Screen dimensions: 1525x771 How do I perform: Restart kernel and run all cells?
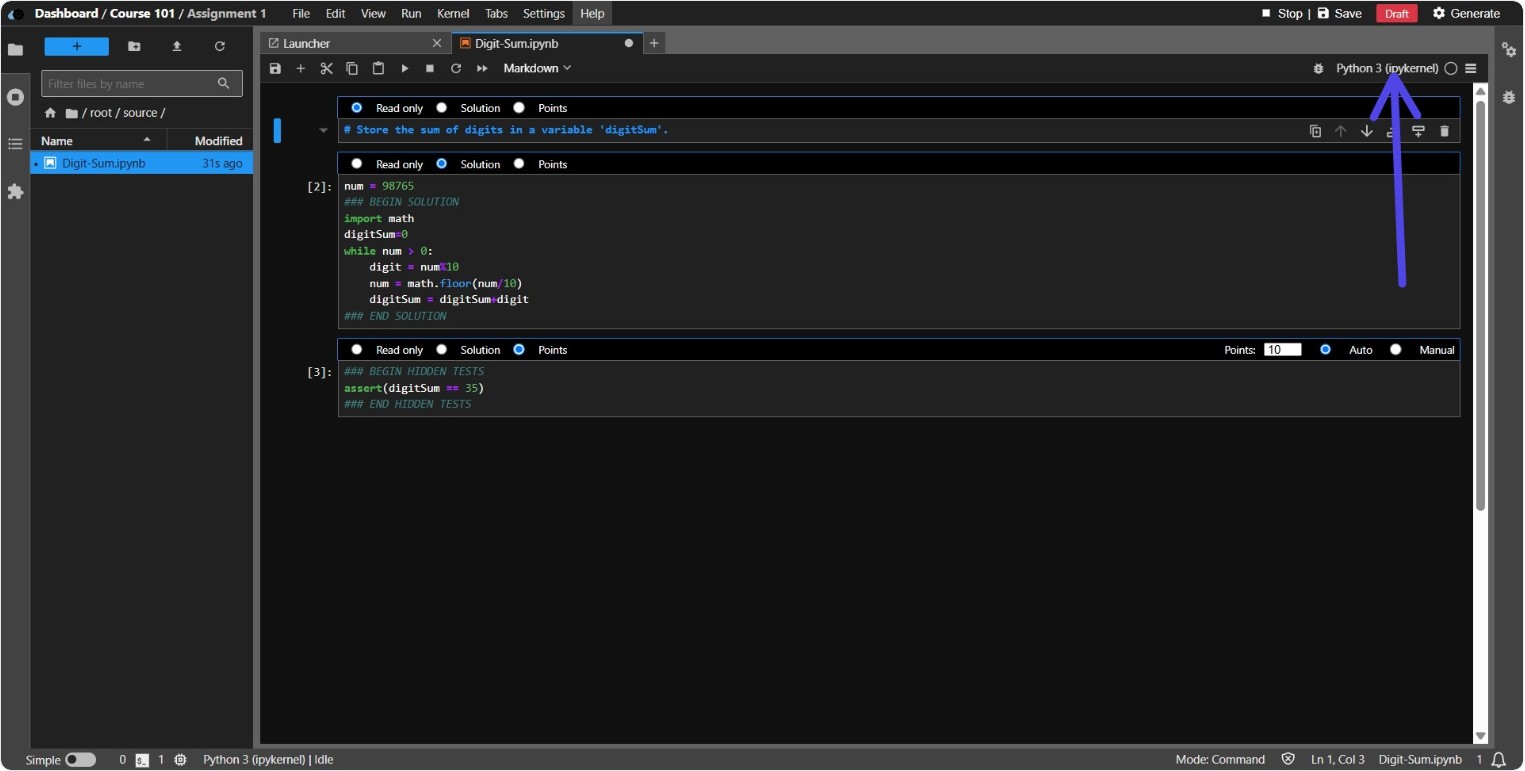coord(482,68)
